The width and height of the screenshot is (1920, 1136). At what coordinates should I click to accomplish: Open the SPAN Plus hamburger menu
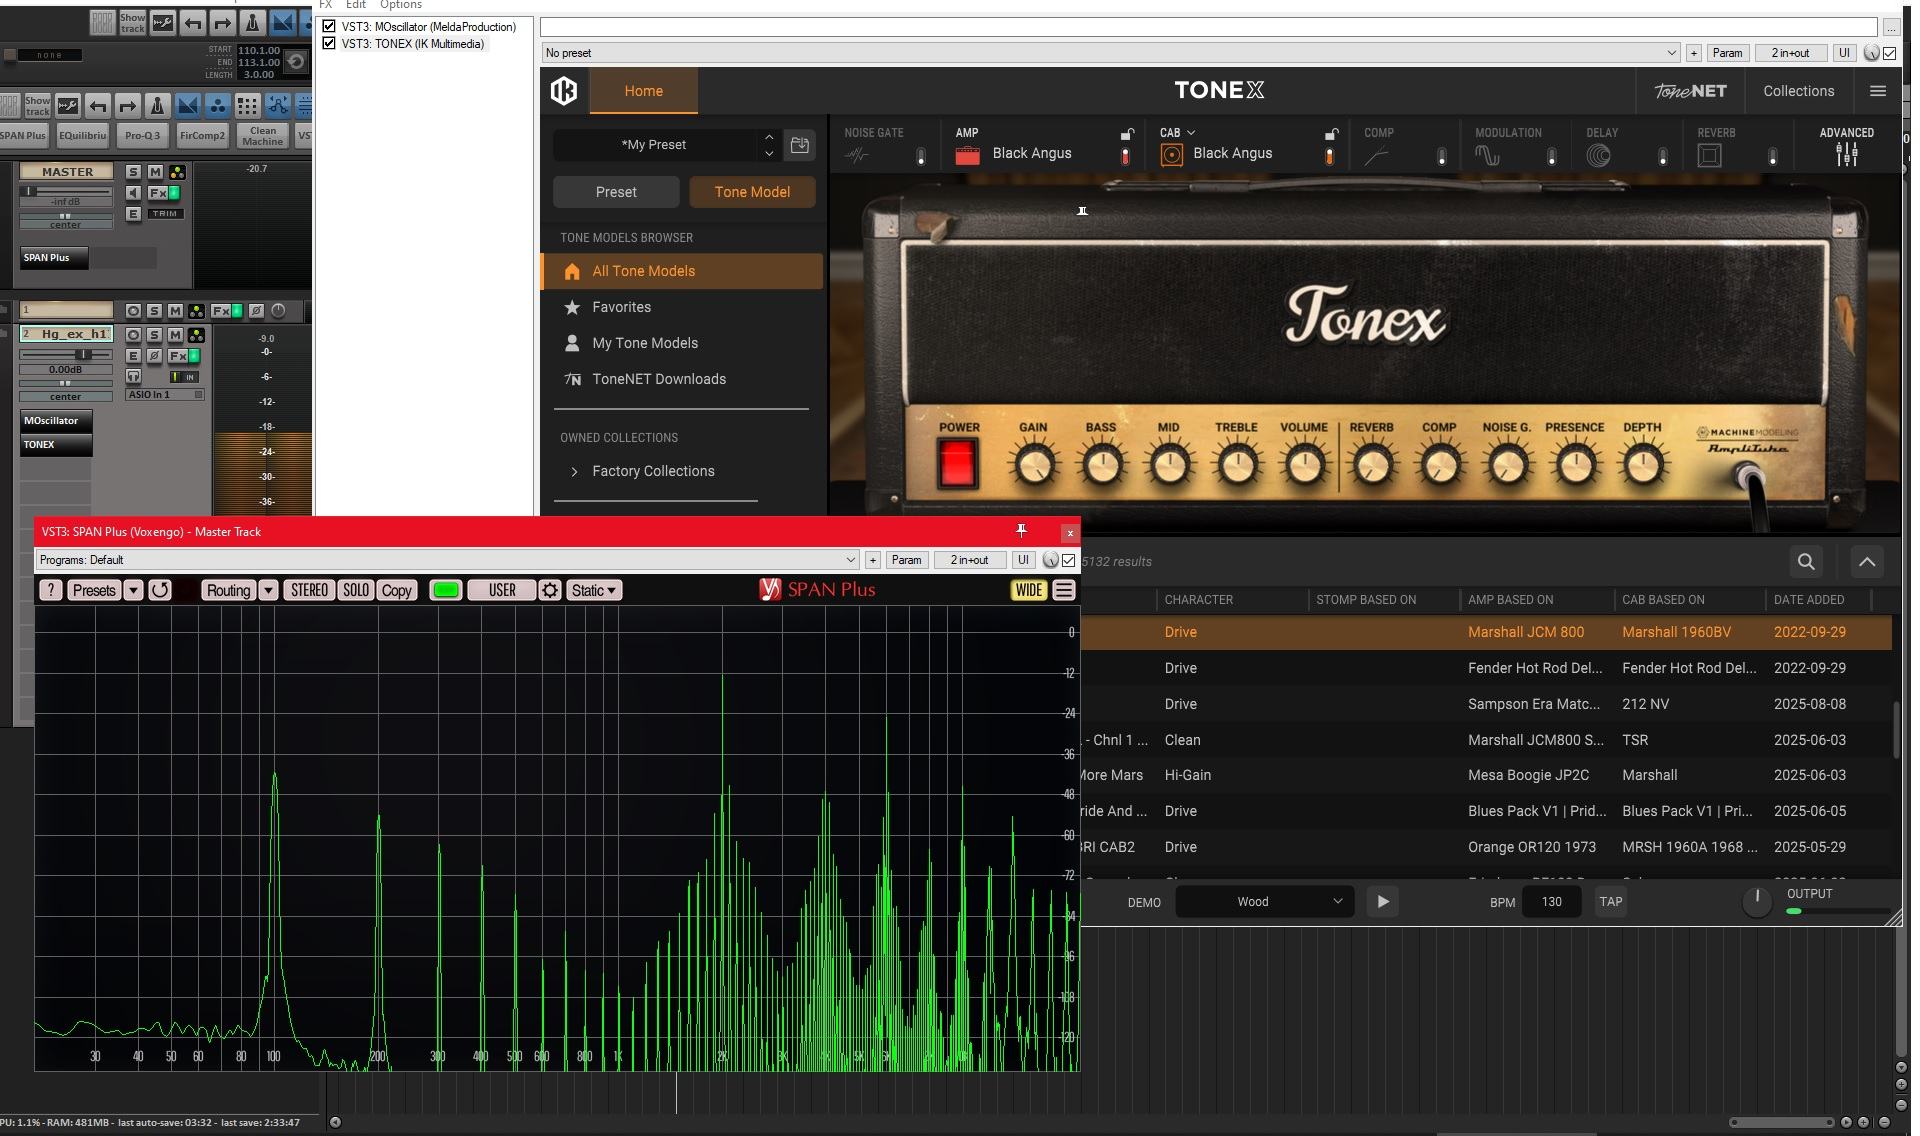pyautogui.click(x=1063, y=590)
